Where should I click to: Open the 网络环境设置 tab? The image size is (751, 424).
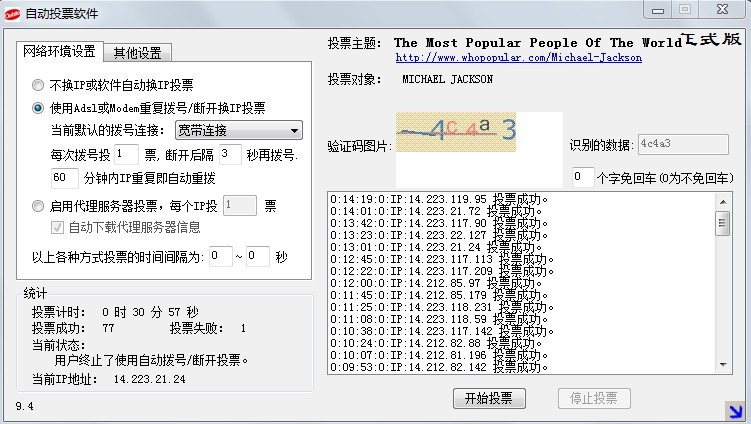coord(59,52)
